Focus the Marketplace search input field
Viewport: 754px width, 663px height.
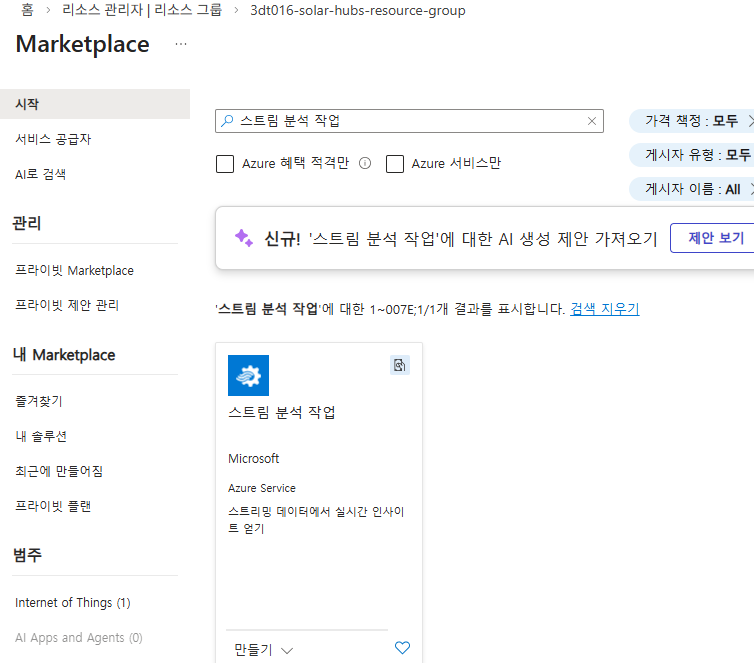409,121
